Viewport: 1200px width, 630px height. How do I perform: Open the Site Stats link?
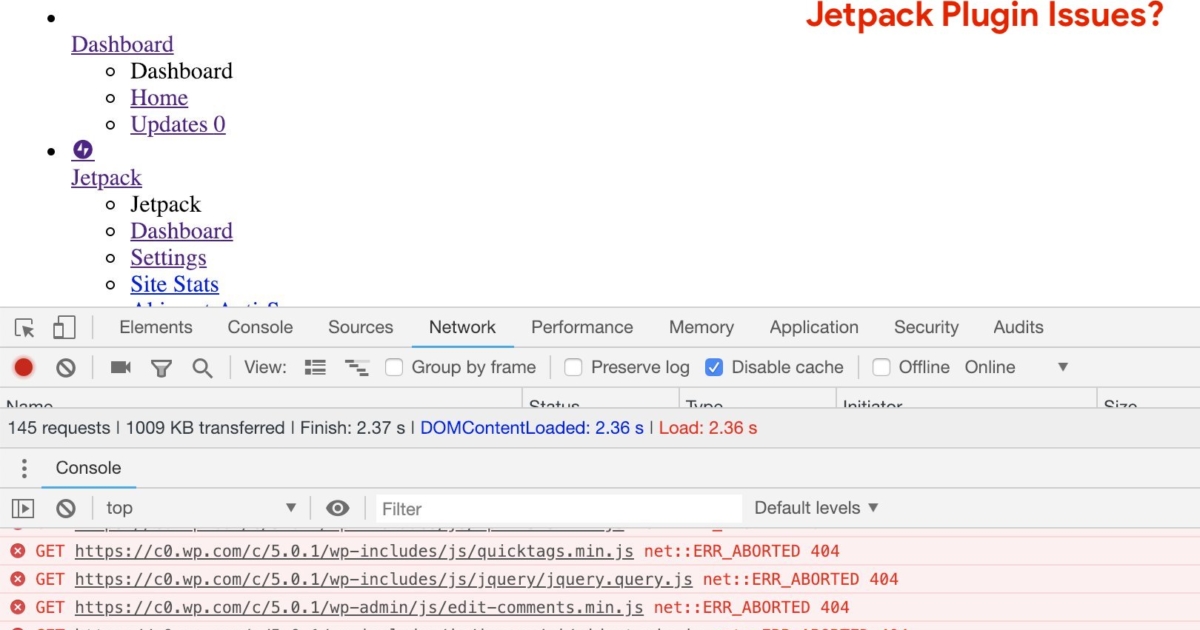coord(174,285)
